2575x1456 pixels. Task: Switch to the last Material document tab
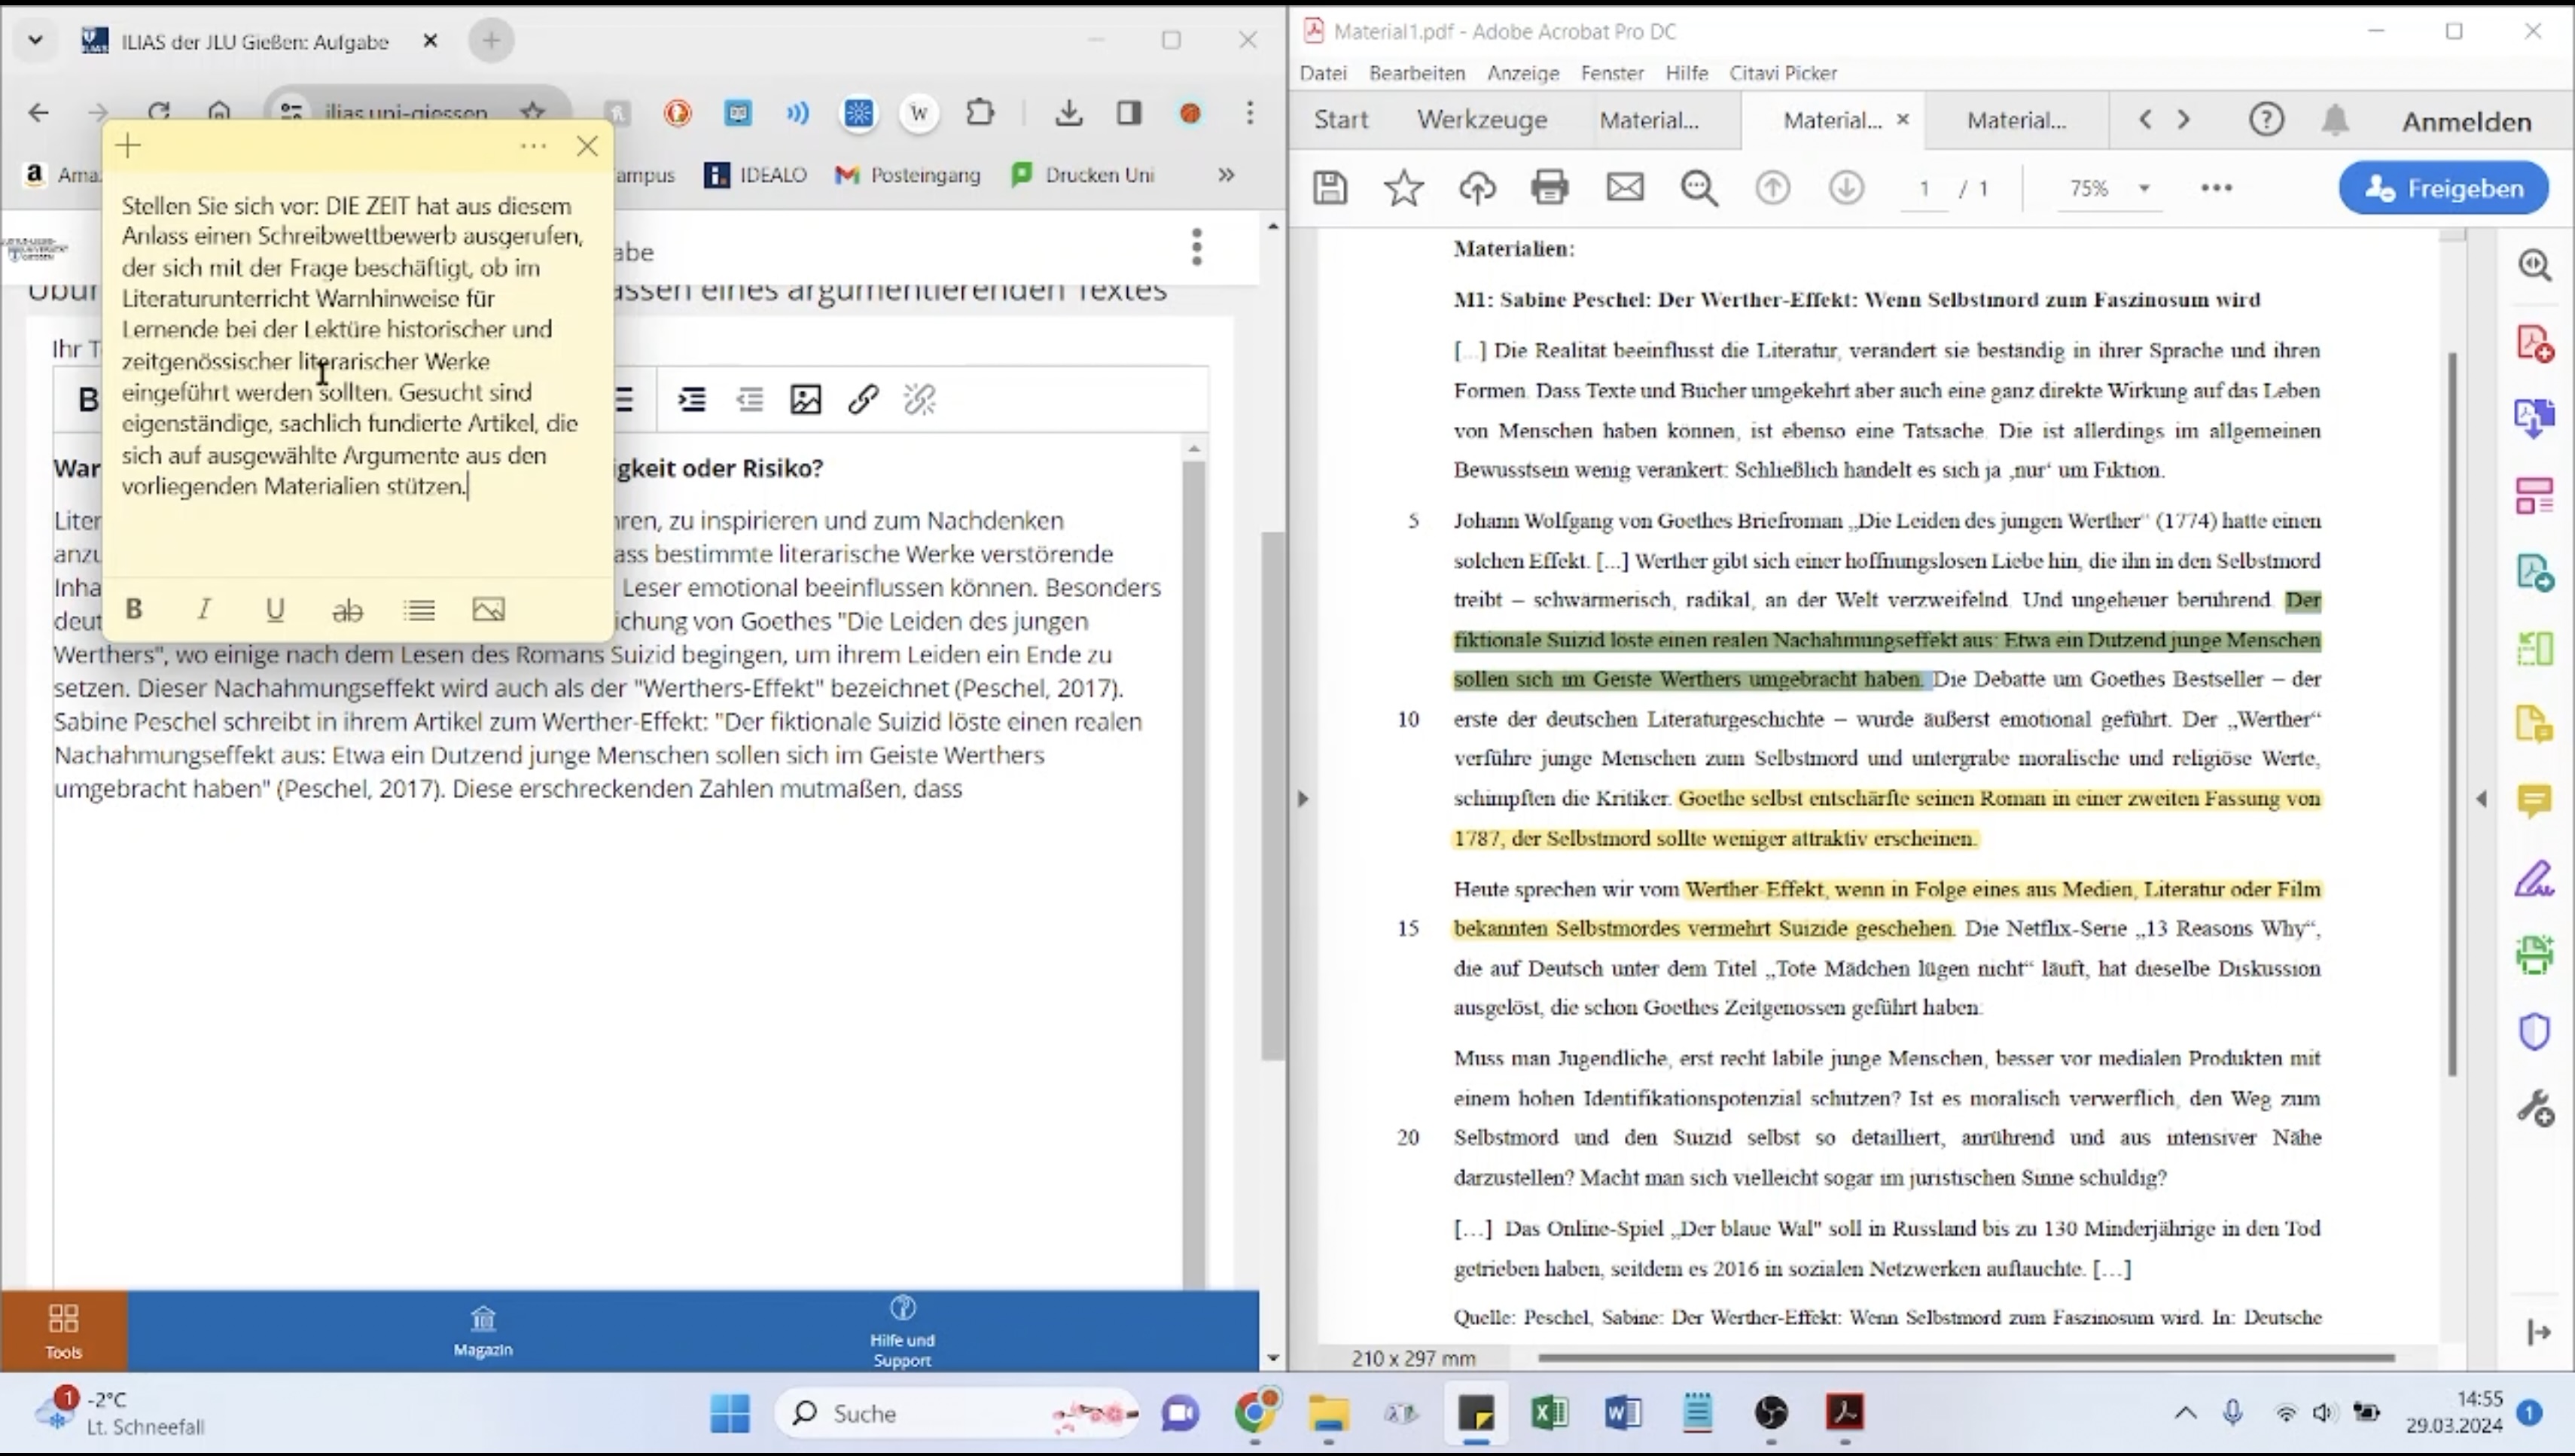click(2016, 120)
